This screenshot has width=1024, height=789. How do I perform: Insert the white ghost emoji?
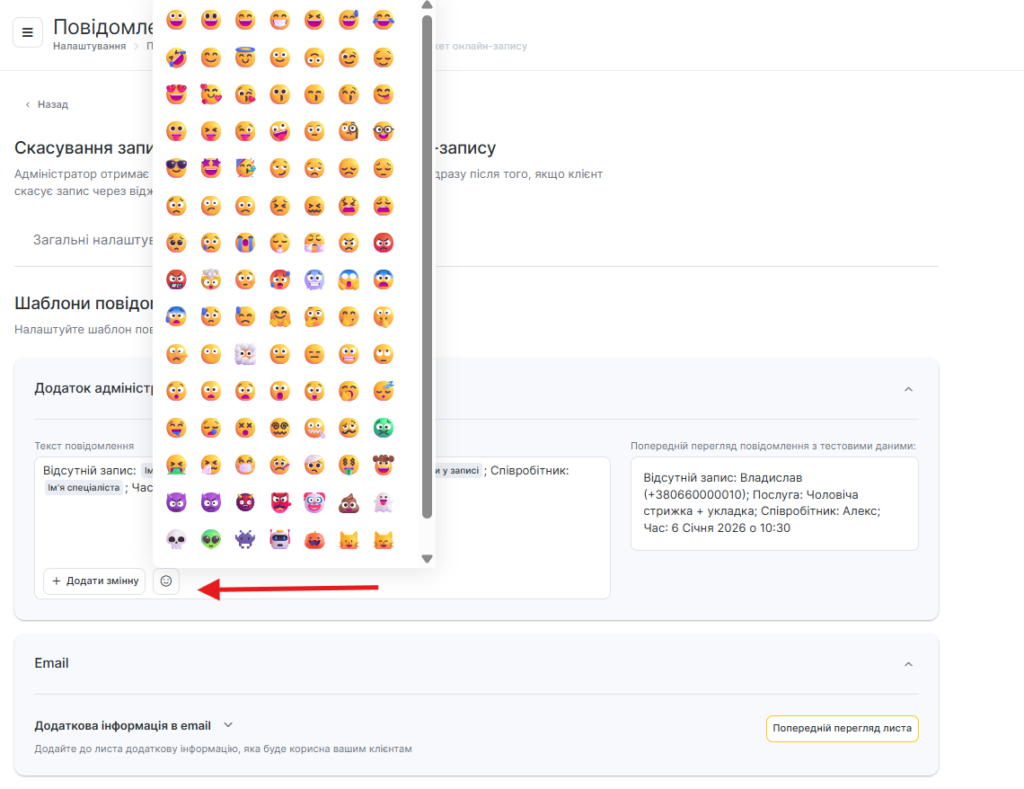383,503
